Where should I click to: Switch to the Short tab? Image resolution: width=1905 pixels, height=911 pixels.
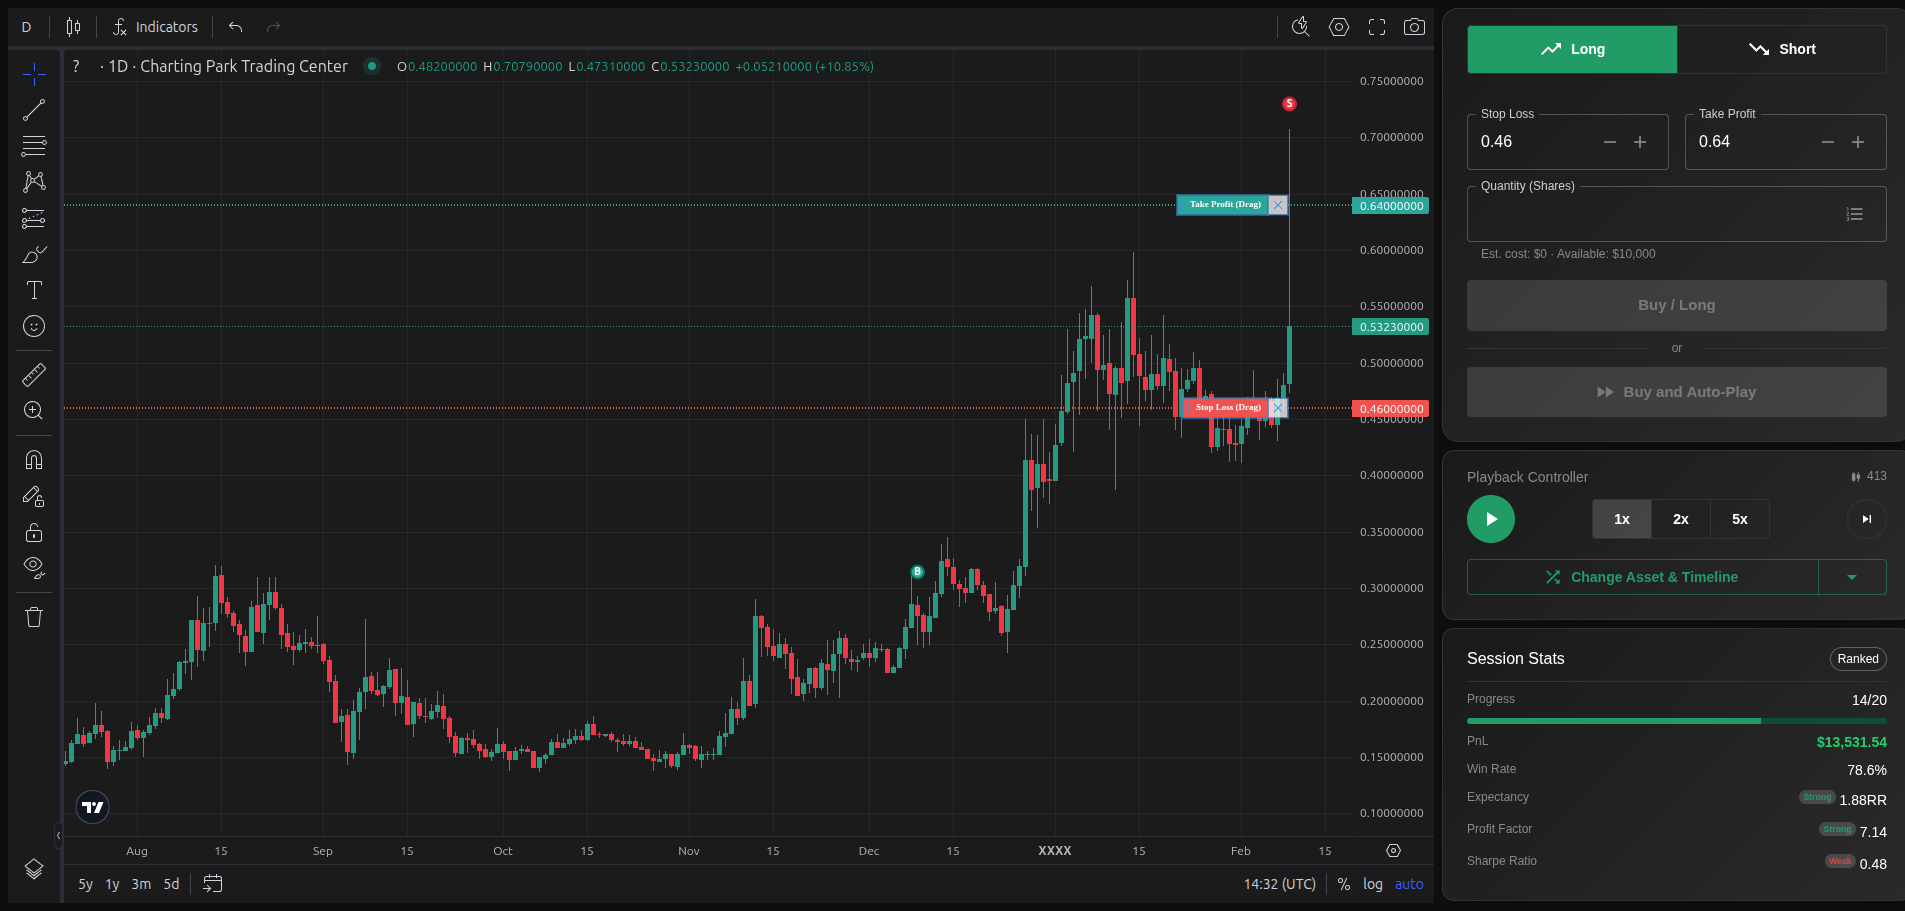(1781, 49)
